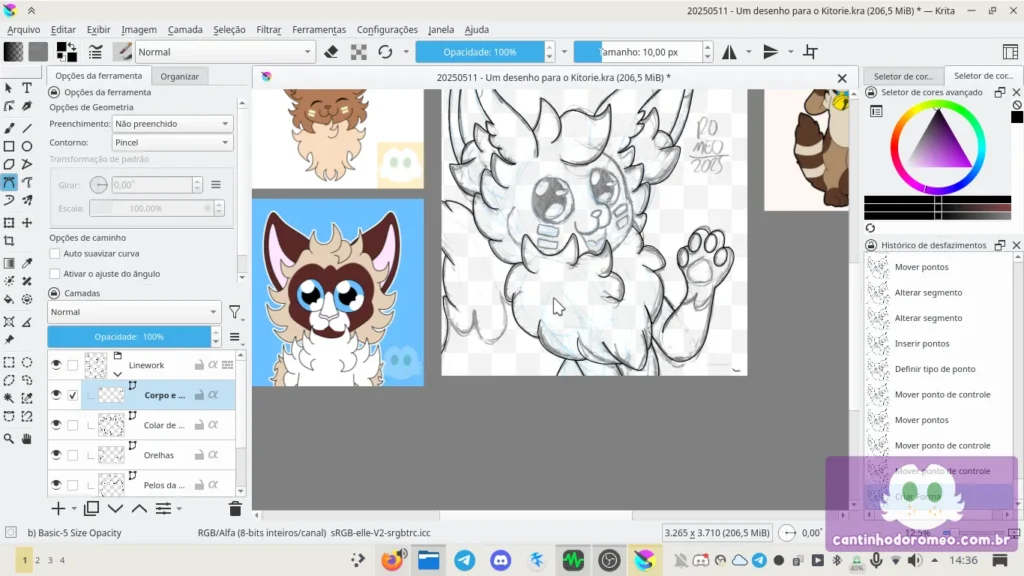The image size is (1024, 576).
Task: Check the Orelhas layer checkbox
Action: 72,455
